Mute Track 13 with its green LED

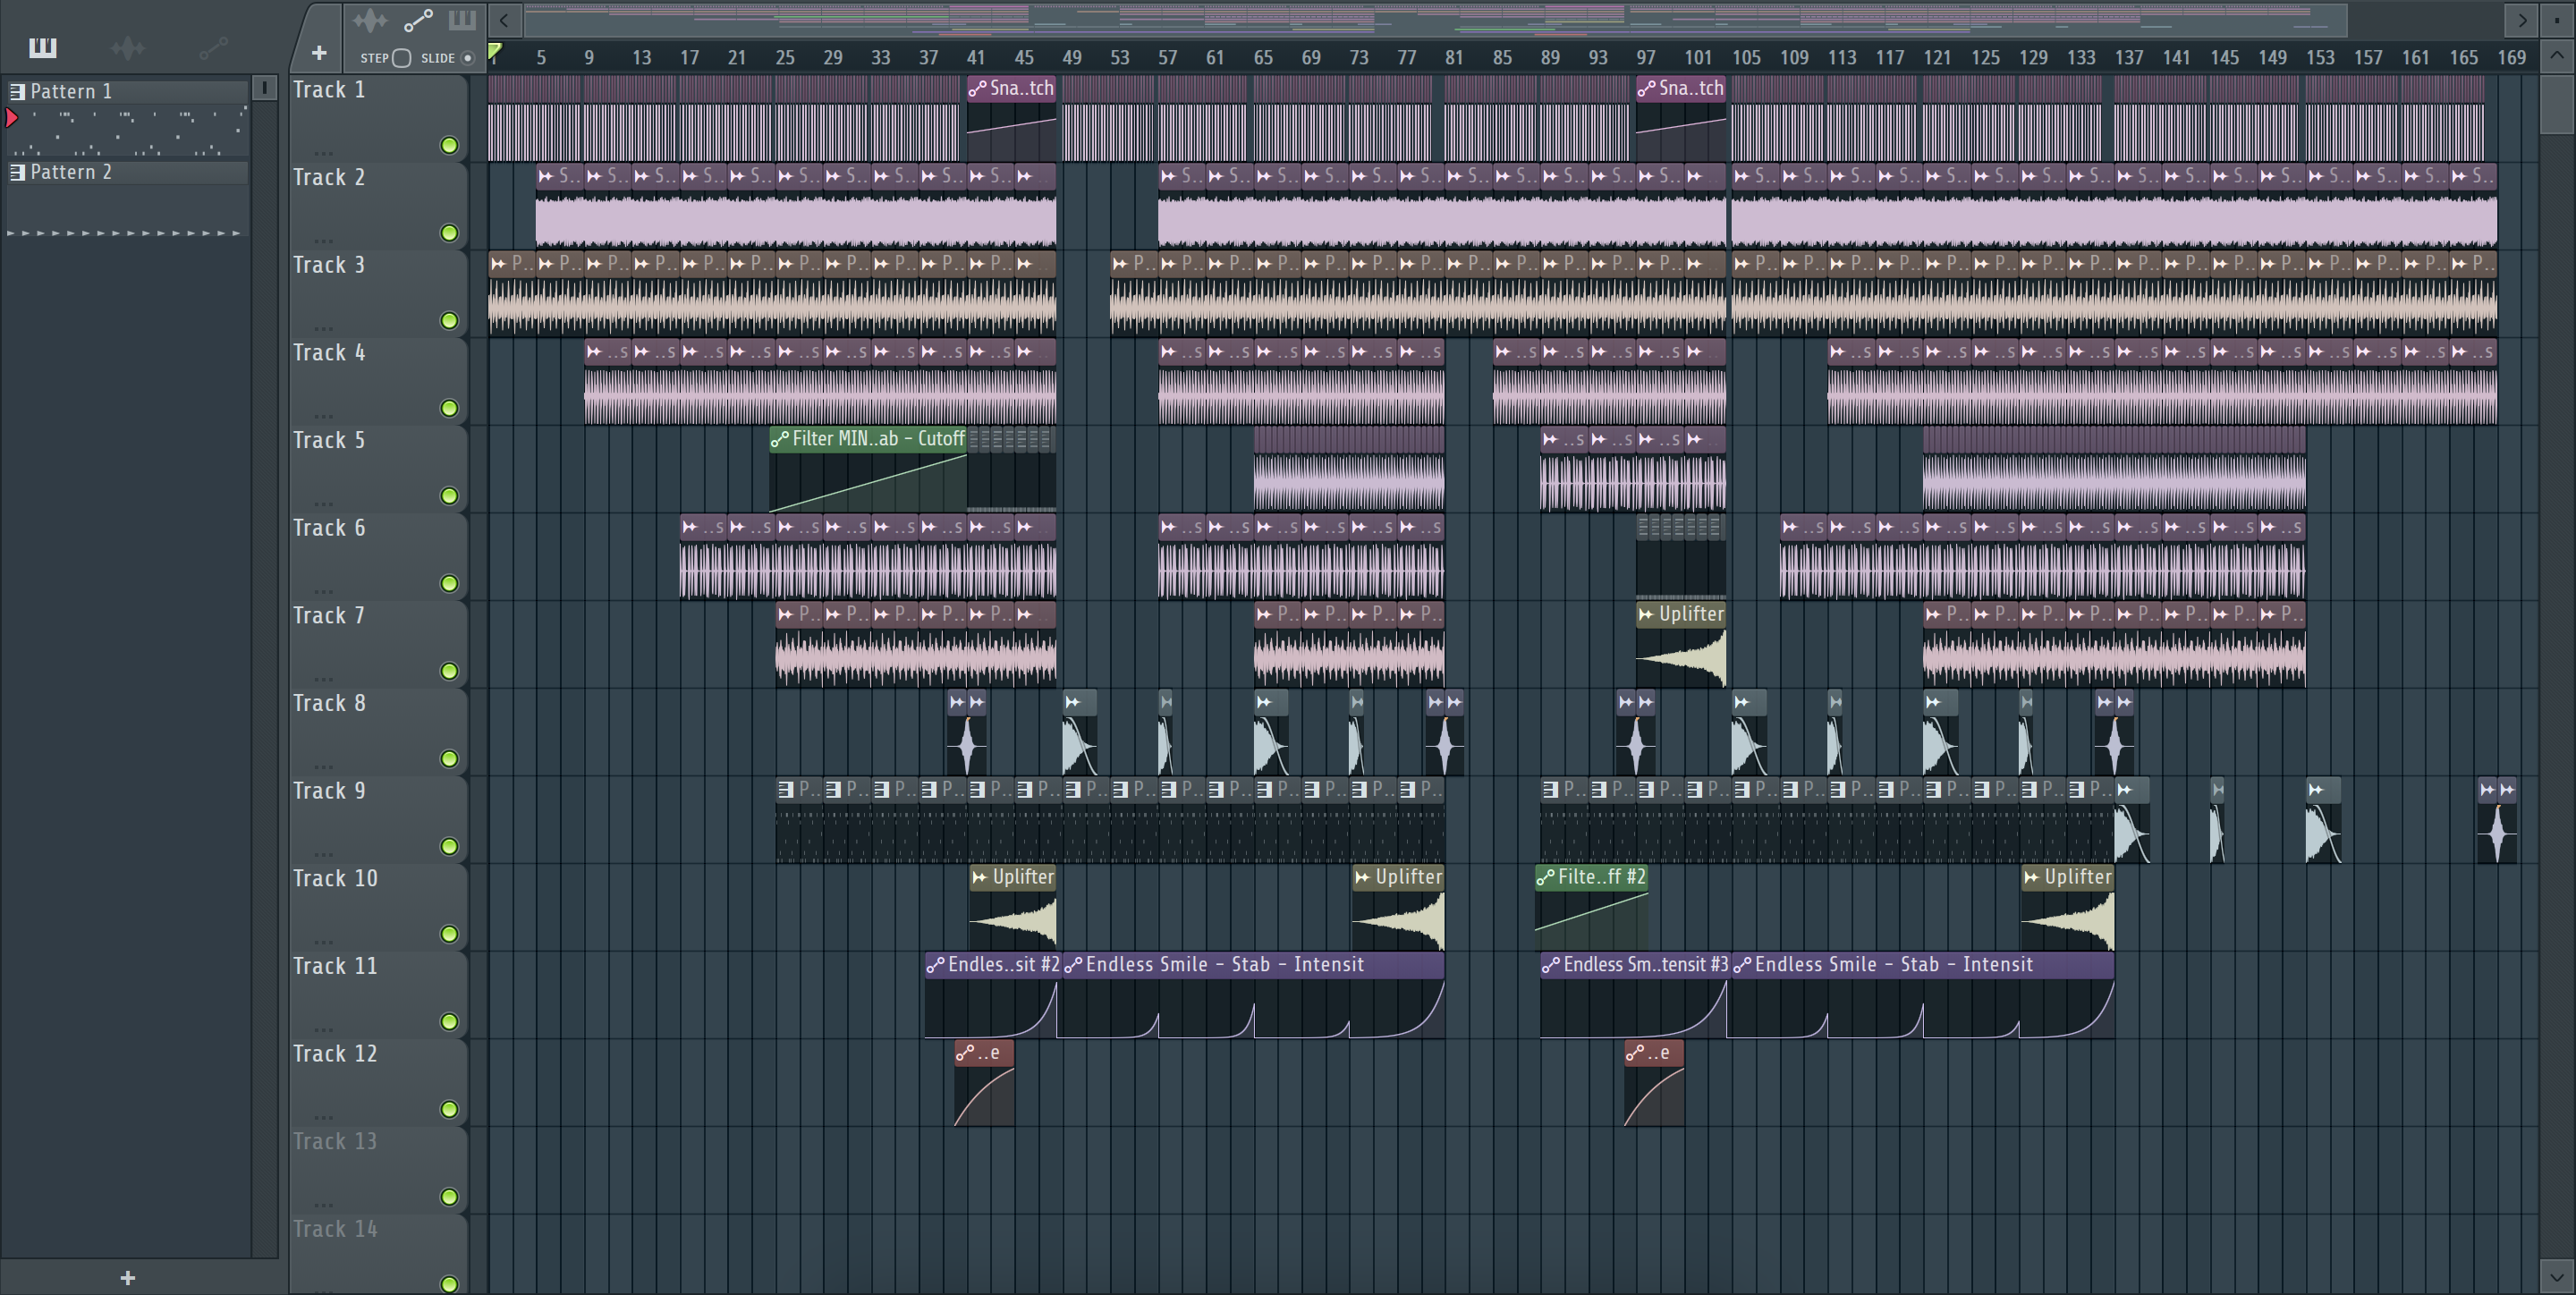pos(450,1197)
